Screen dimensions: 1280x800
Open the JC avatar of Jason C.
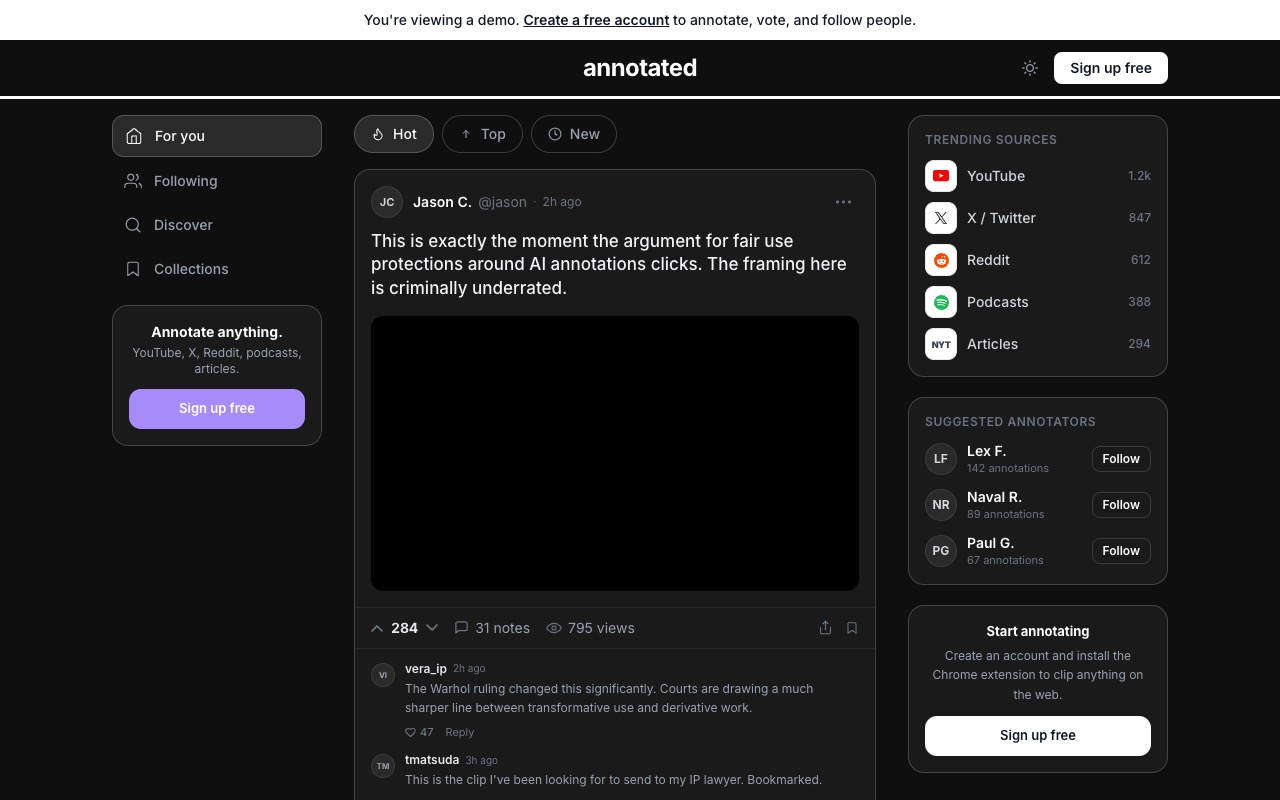pyautogui.click(x=387, y=202)
